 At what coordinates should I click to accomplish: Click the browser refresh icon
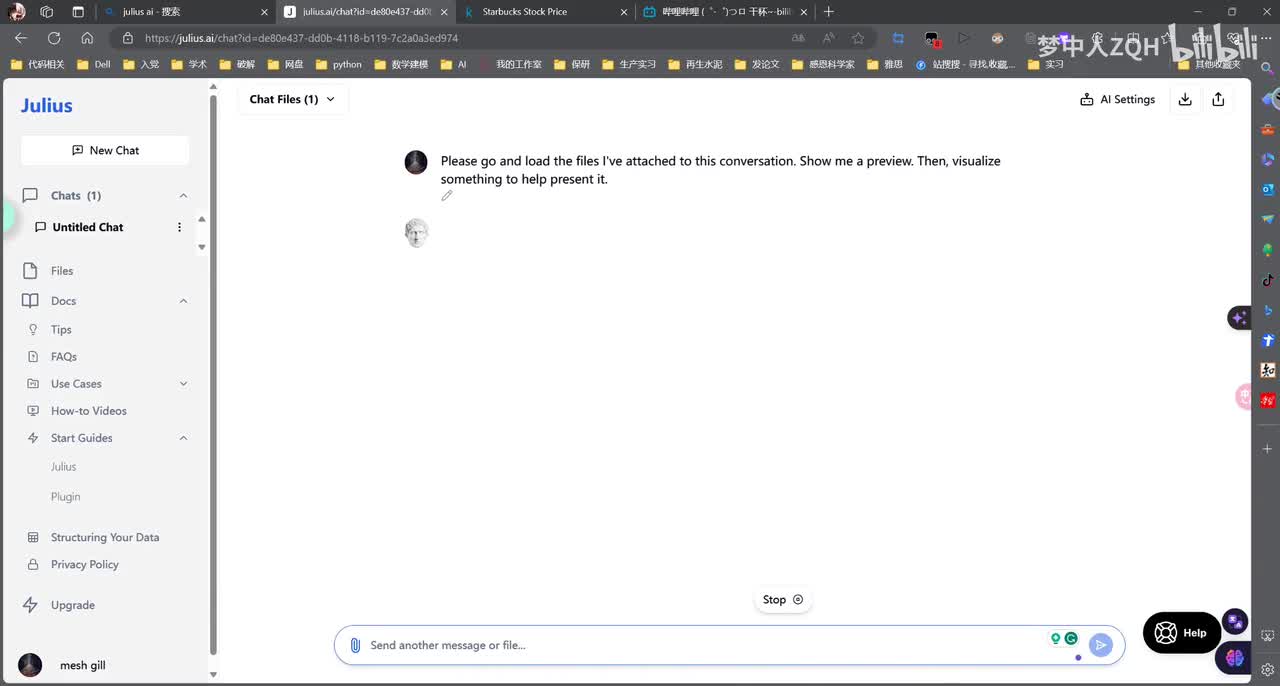(x=54, y=38)
